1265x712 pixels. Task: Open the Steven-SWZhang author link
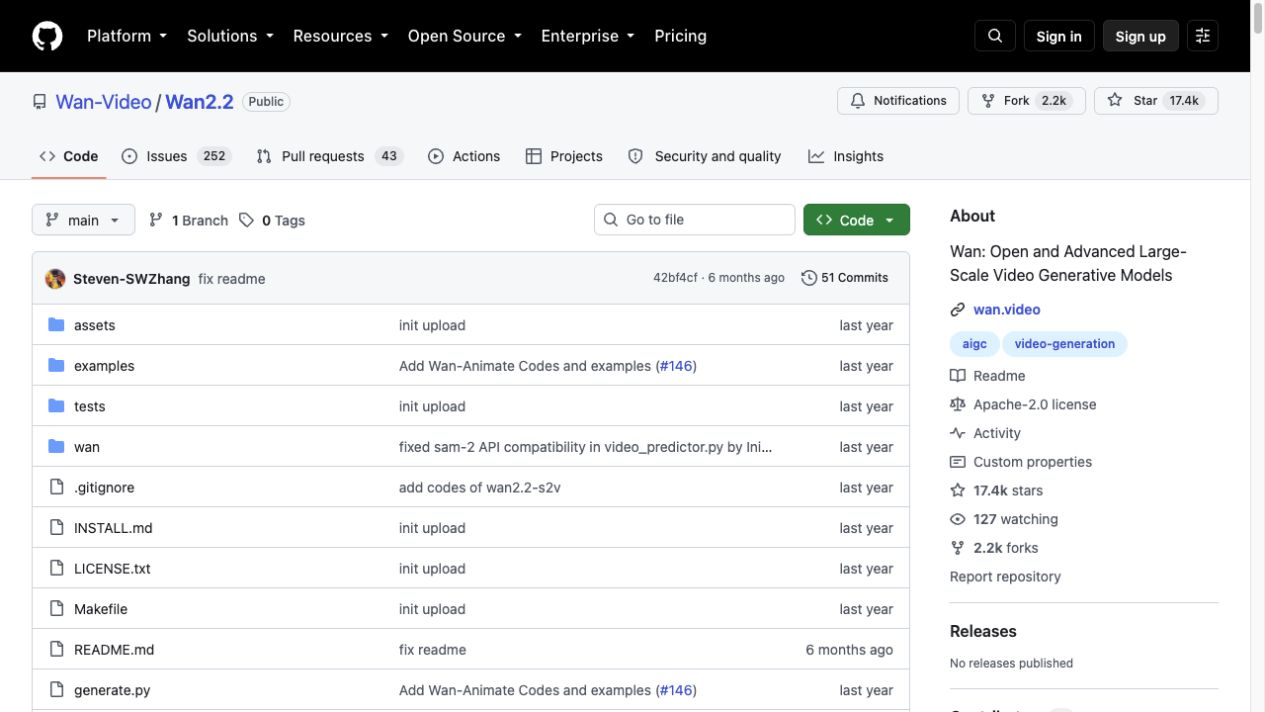click(131, 279)
